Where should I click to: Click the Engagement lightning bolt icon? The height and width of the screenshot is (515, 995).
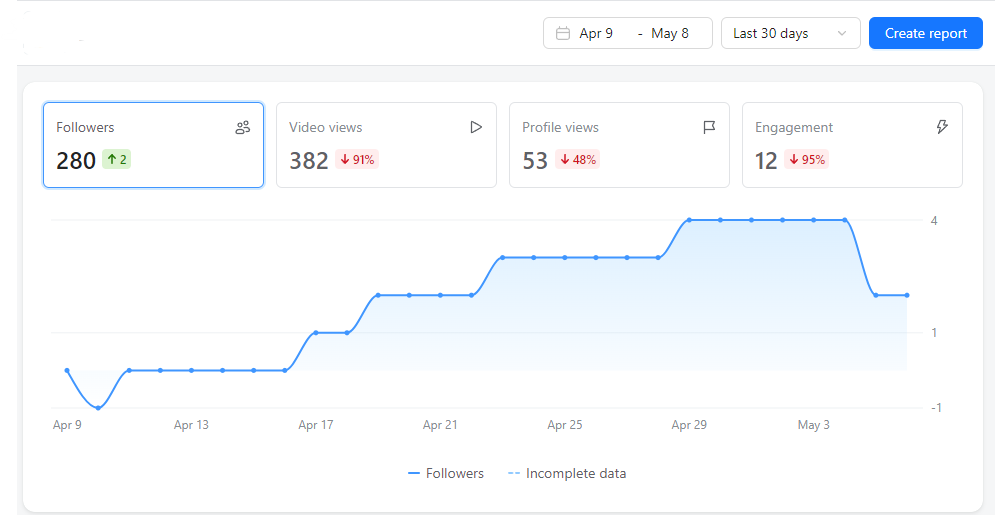click(x=941, y=127)
